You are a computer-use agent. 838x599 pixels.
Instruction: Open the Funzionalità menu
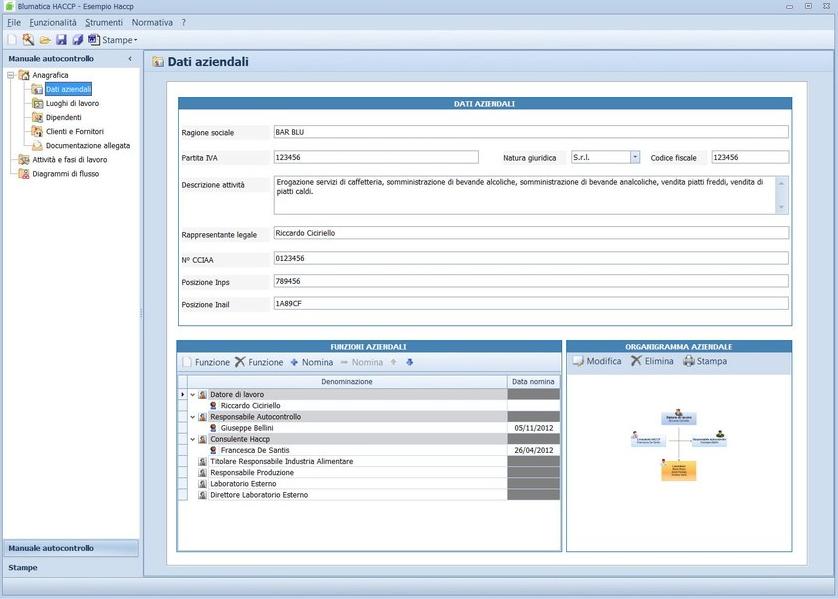tap(53, 22)
